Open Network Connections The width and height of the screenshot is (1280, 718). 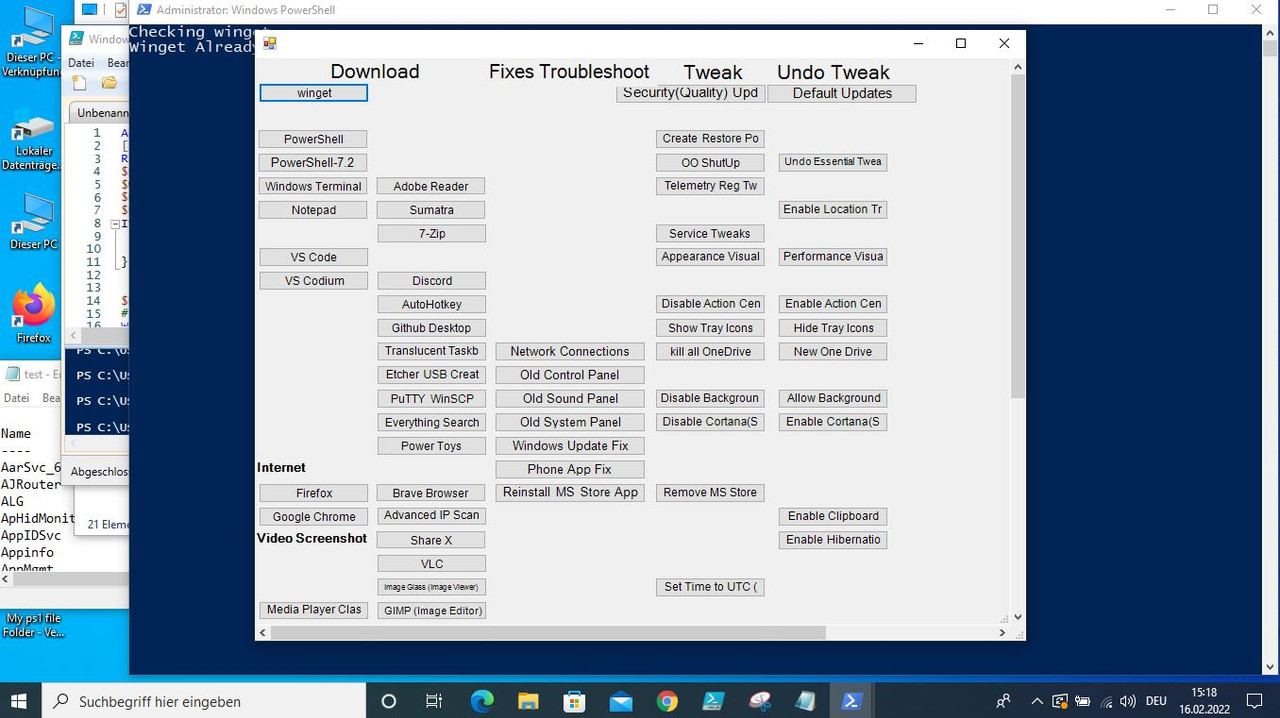pyautogui.click(x=570, y=351)
